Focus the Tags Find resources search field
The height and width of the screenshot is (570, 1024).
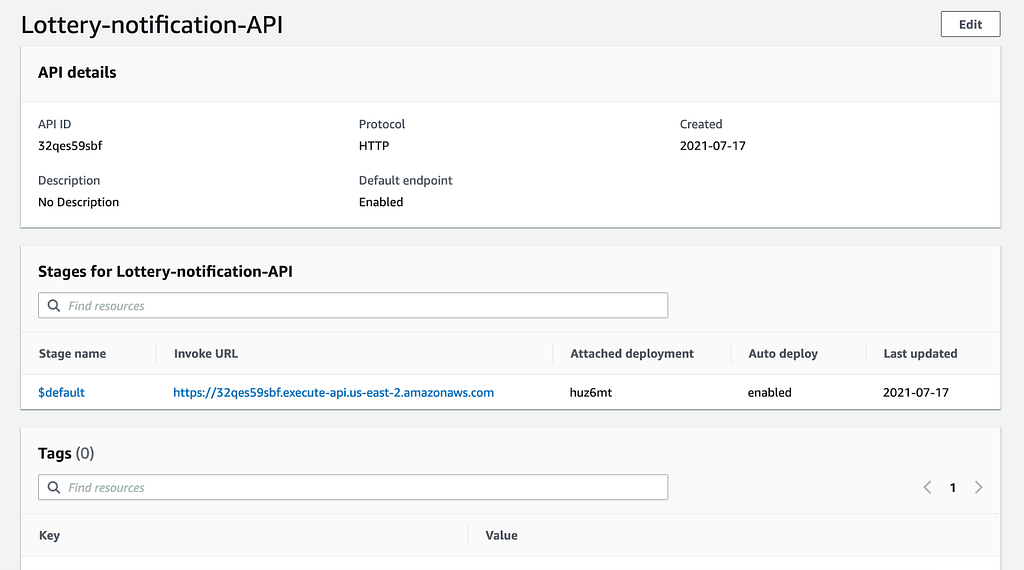coord(353,487)
